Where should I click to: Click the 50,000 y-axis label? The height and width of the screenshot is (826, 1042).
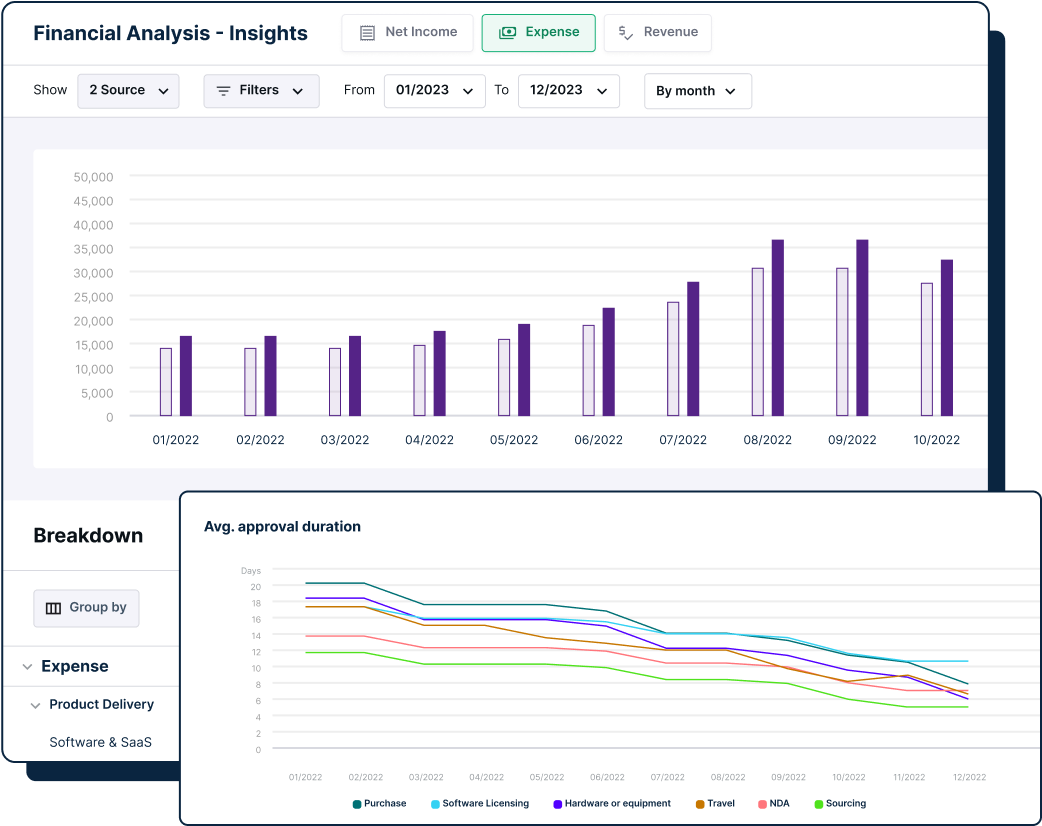coord(94,177)
